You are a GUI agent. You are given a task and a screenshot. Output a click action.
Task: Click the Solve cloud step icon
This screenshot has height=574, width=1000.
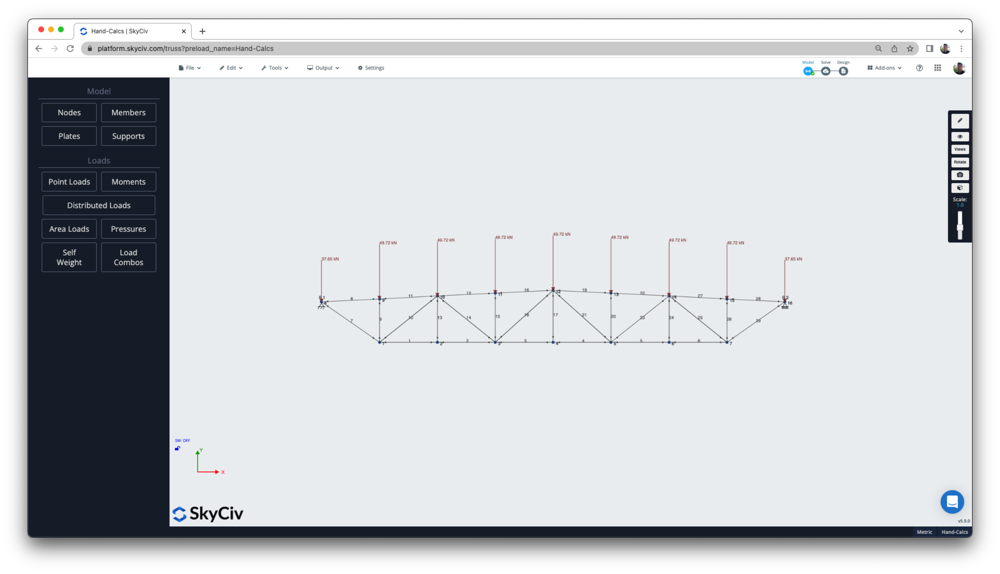(826, 71)
